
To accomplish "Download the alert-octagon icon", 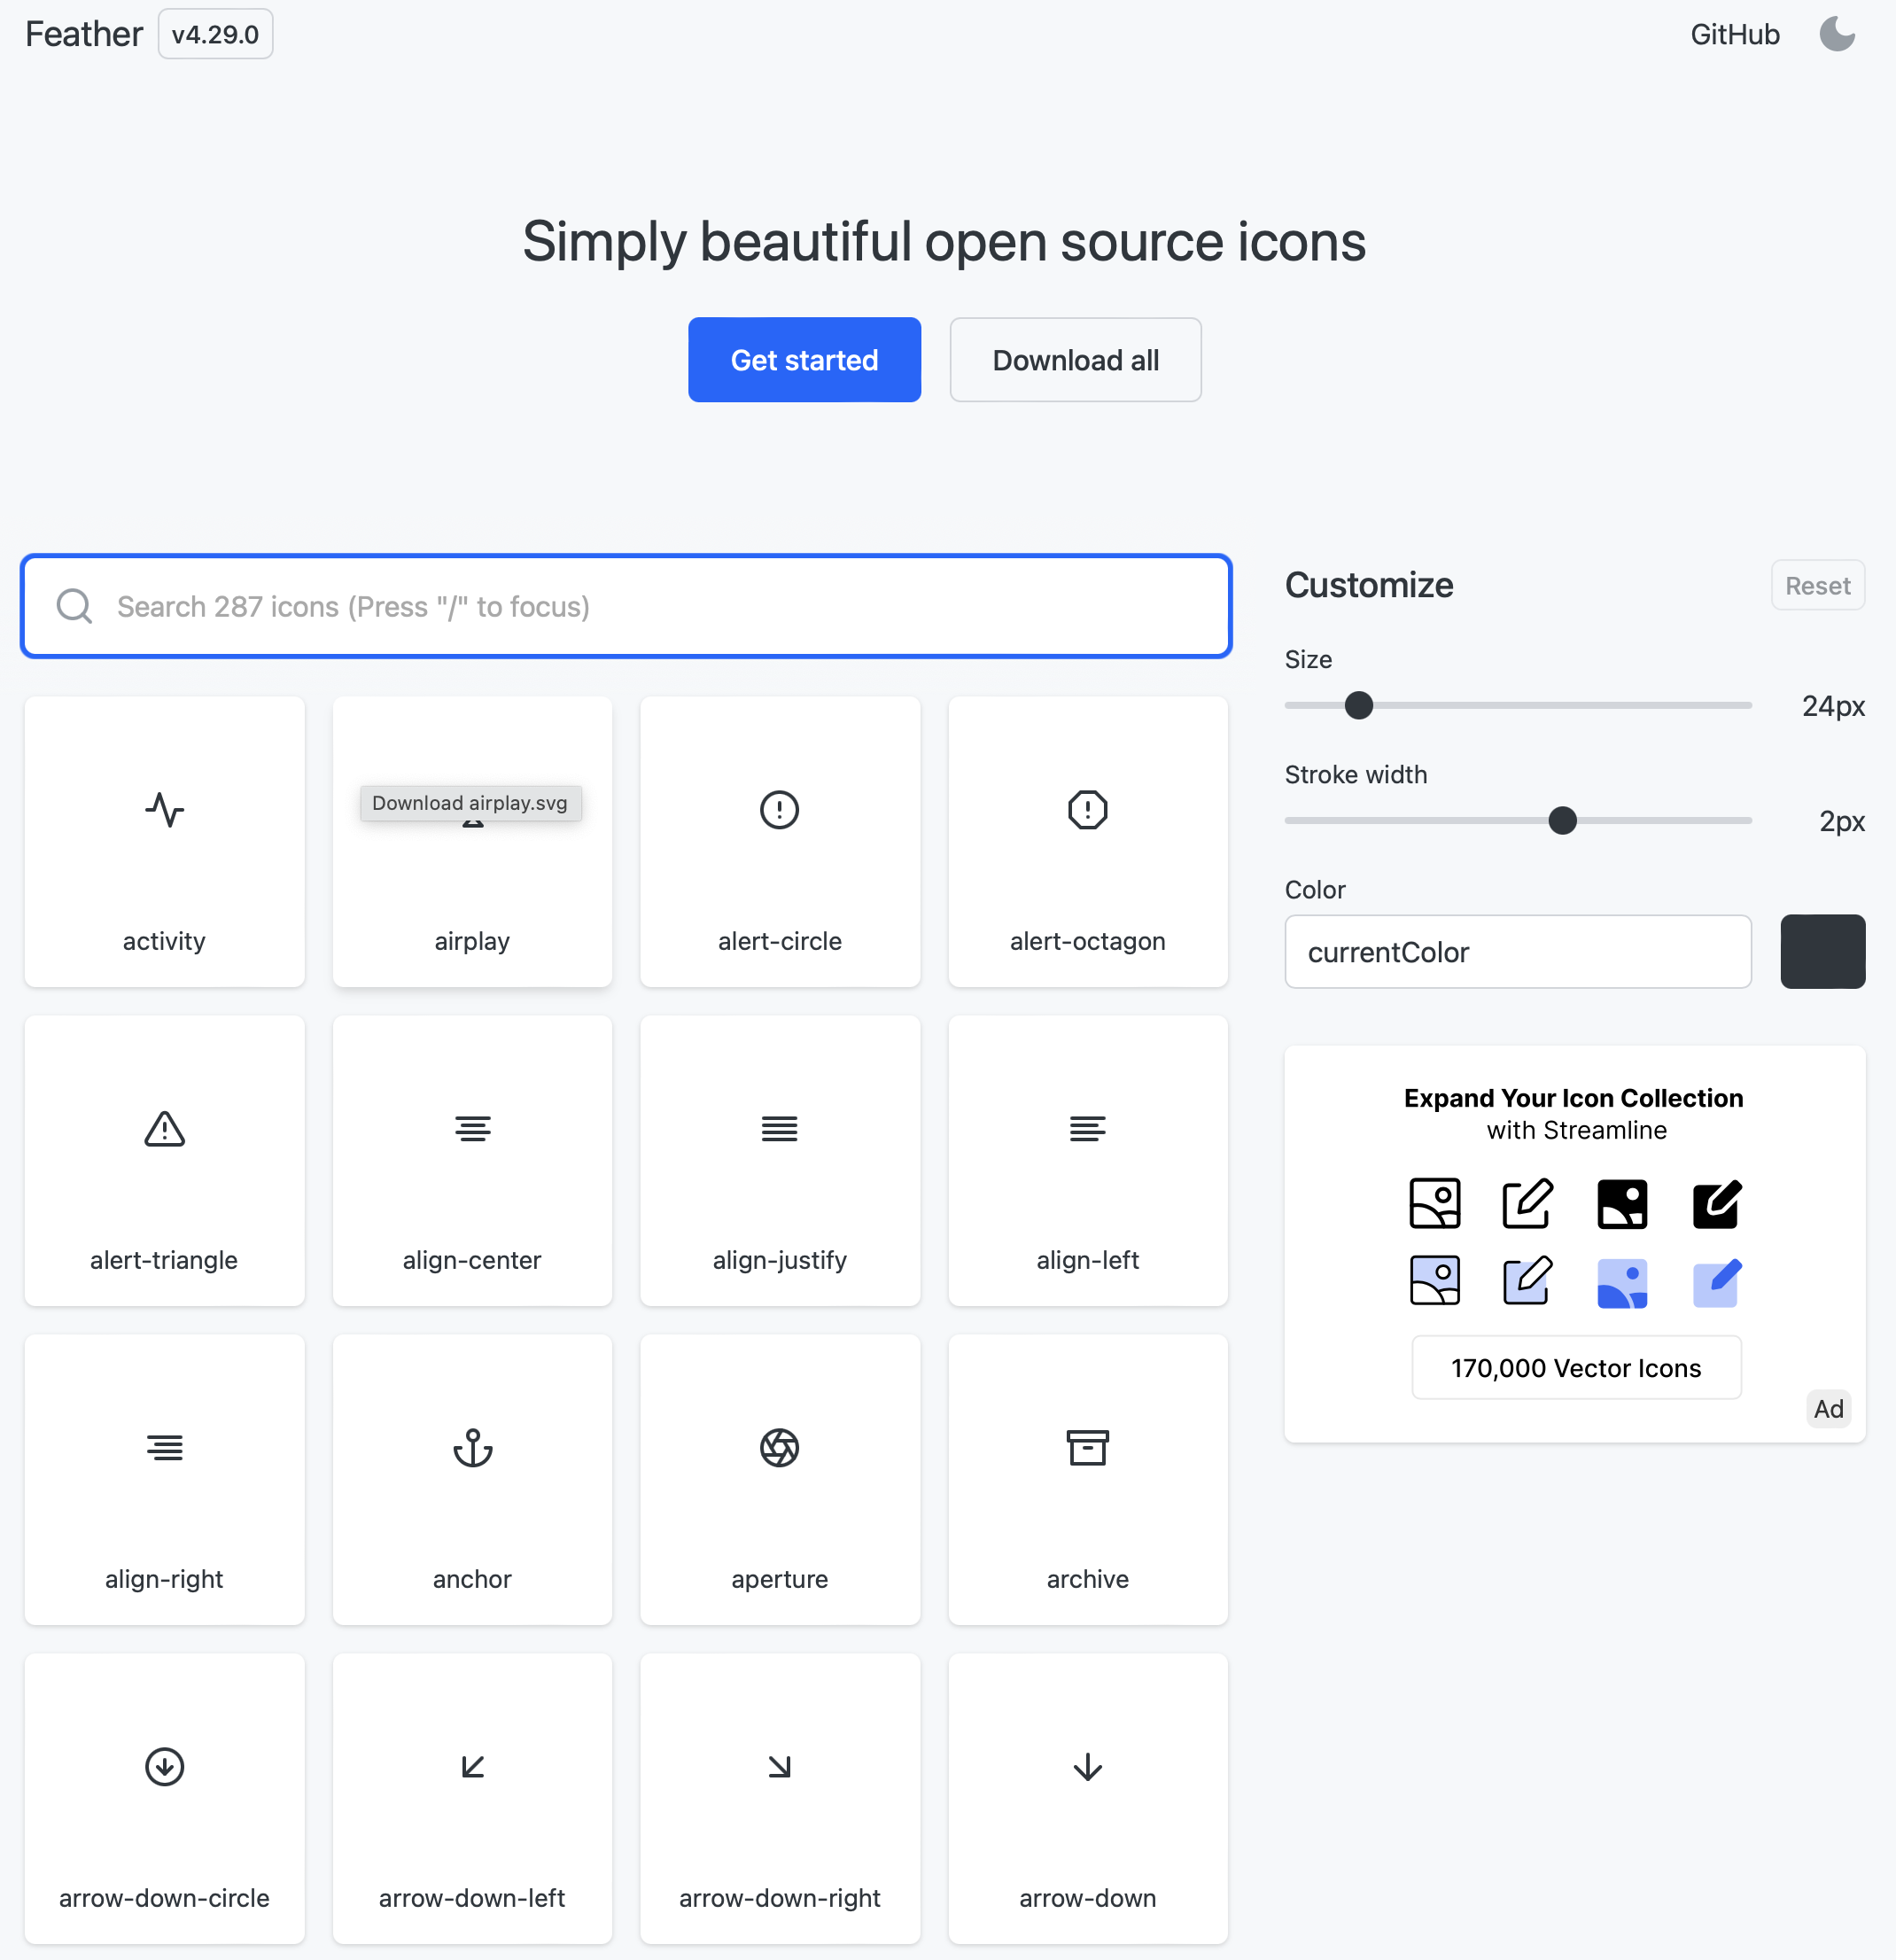I will pos(1087,841).
